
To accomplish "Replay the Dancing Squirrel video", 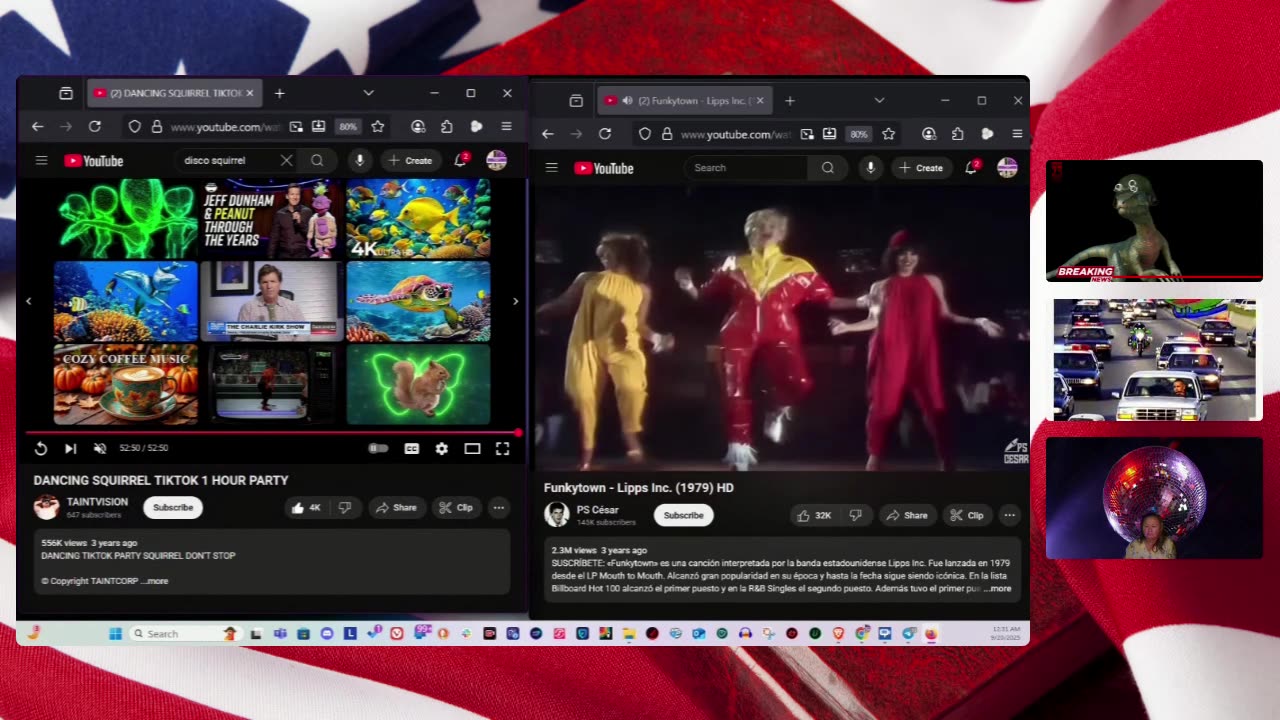I will [41, 449].
